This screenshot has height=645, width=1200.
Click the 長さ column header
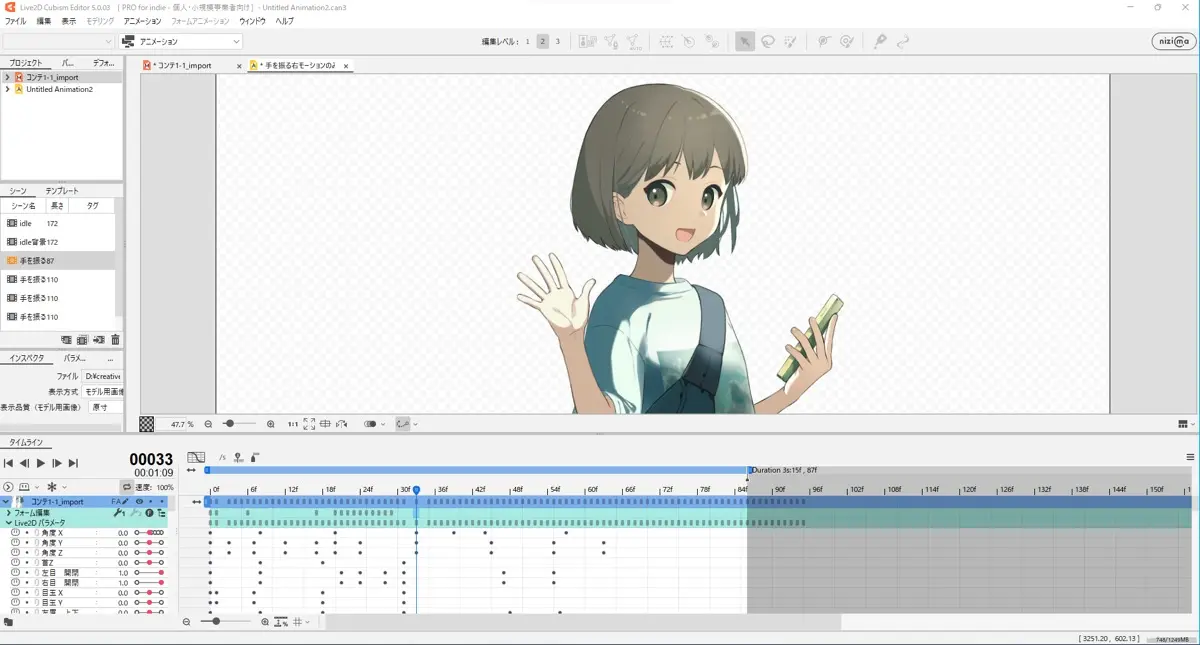(x=57, y=205)
